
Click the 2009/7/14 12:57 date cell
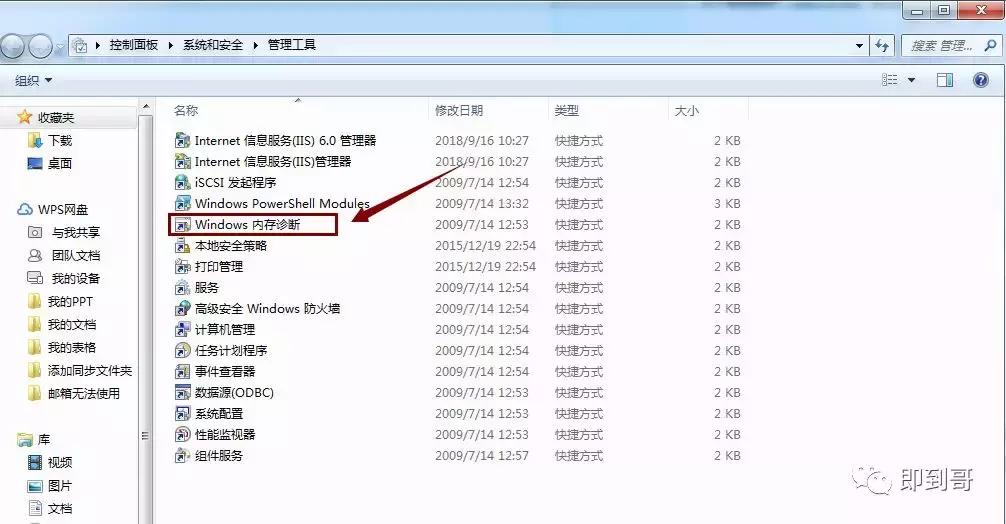482,456
